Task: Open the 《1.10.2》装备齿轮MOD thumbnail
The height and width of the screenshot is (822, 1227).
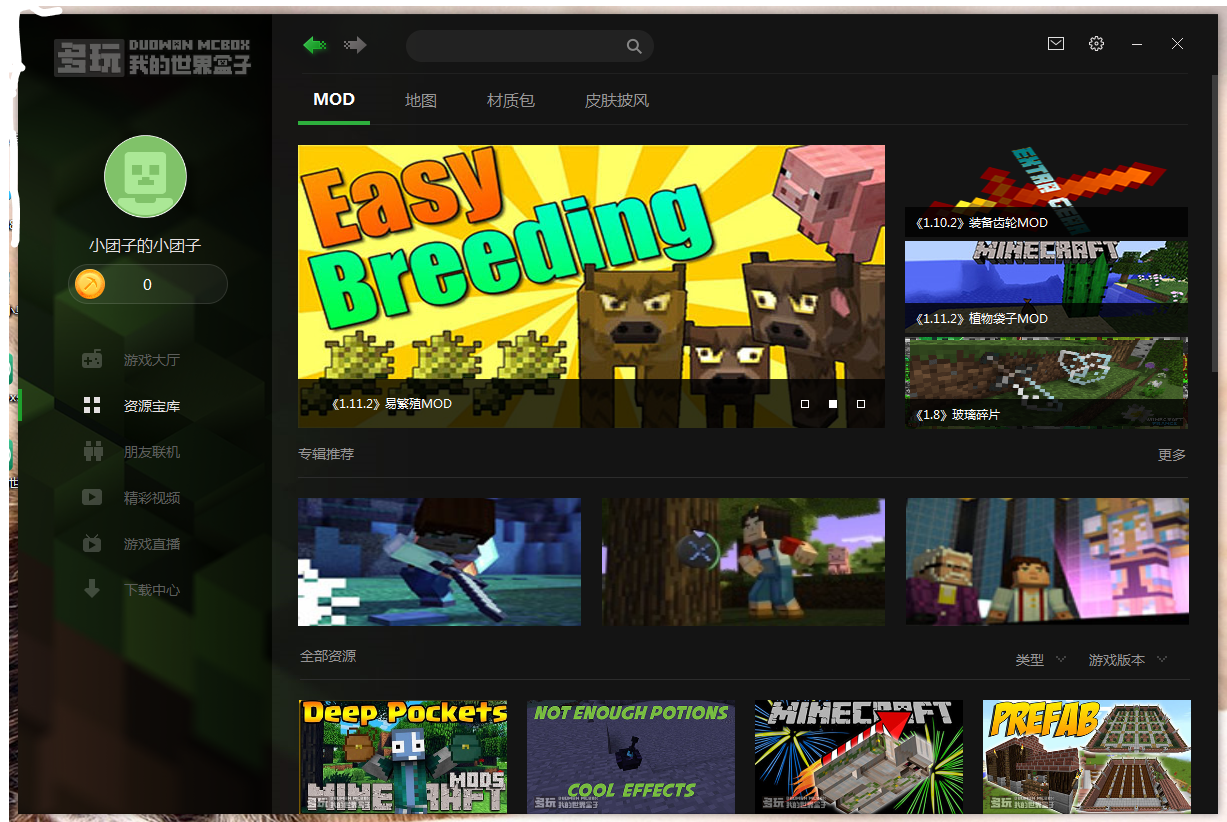Action: tap(1047, 190)
